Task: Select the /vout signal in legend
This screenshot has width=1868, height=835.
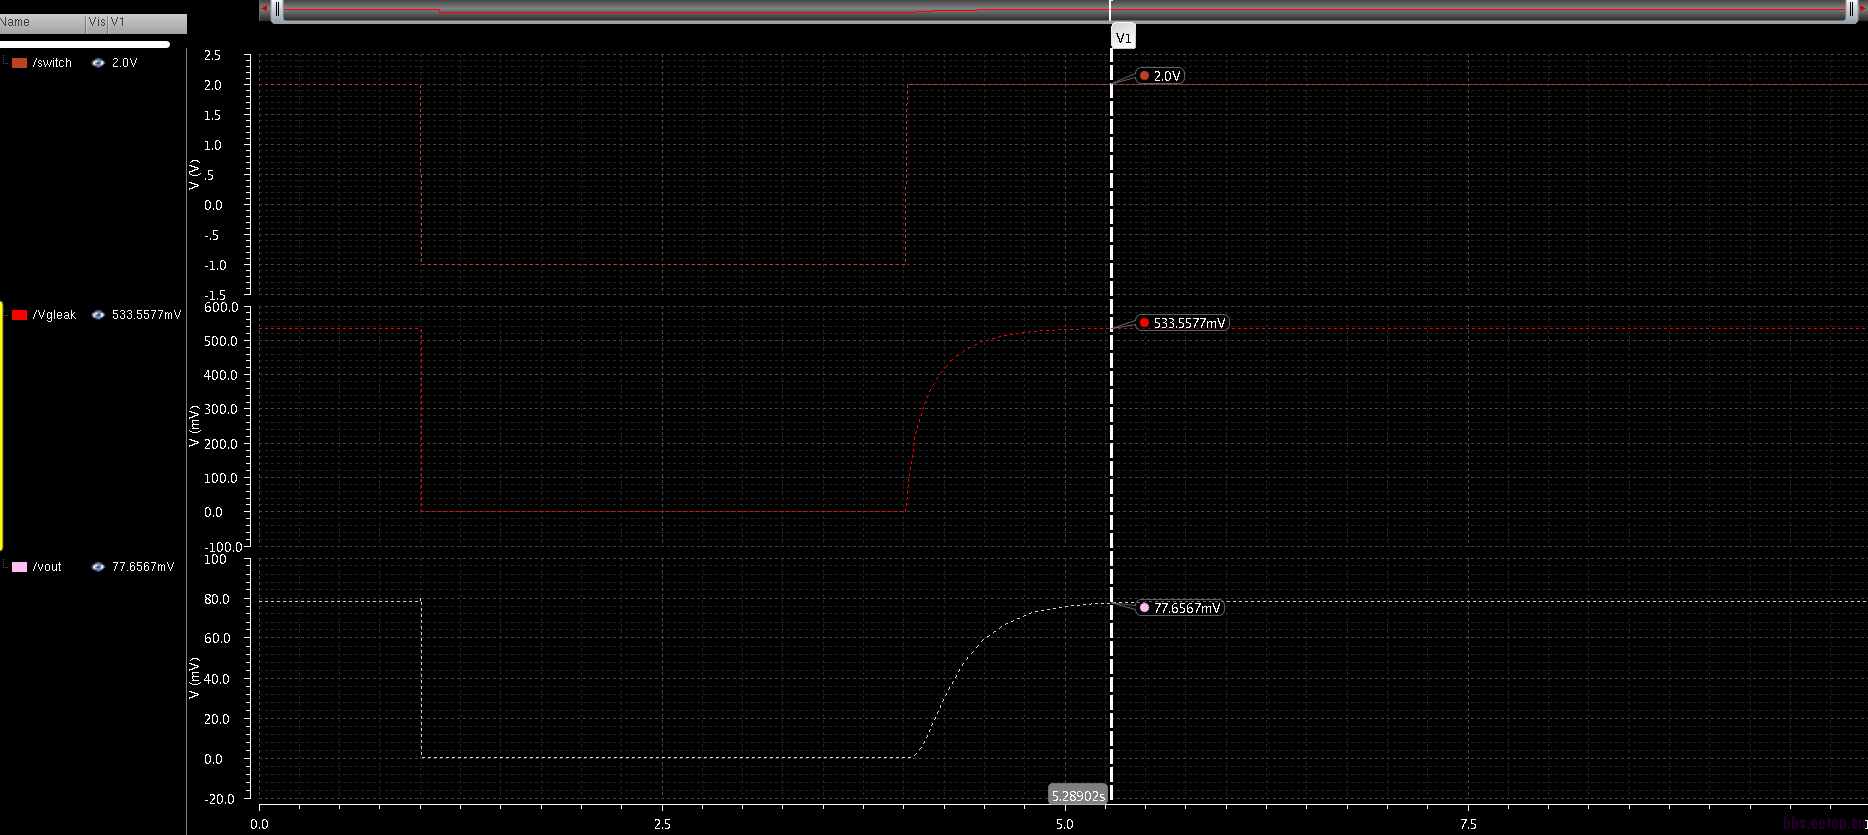Action: pyautogui.click(x=47, y=567)
